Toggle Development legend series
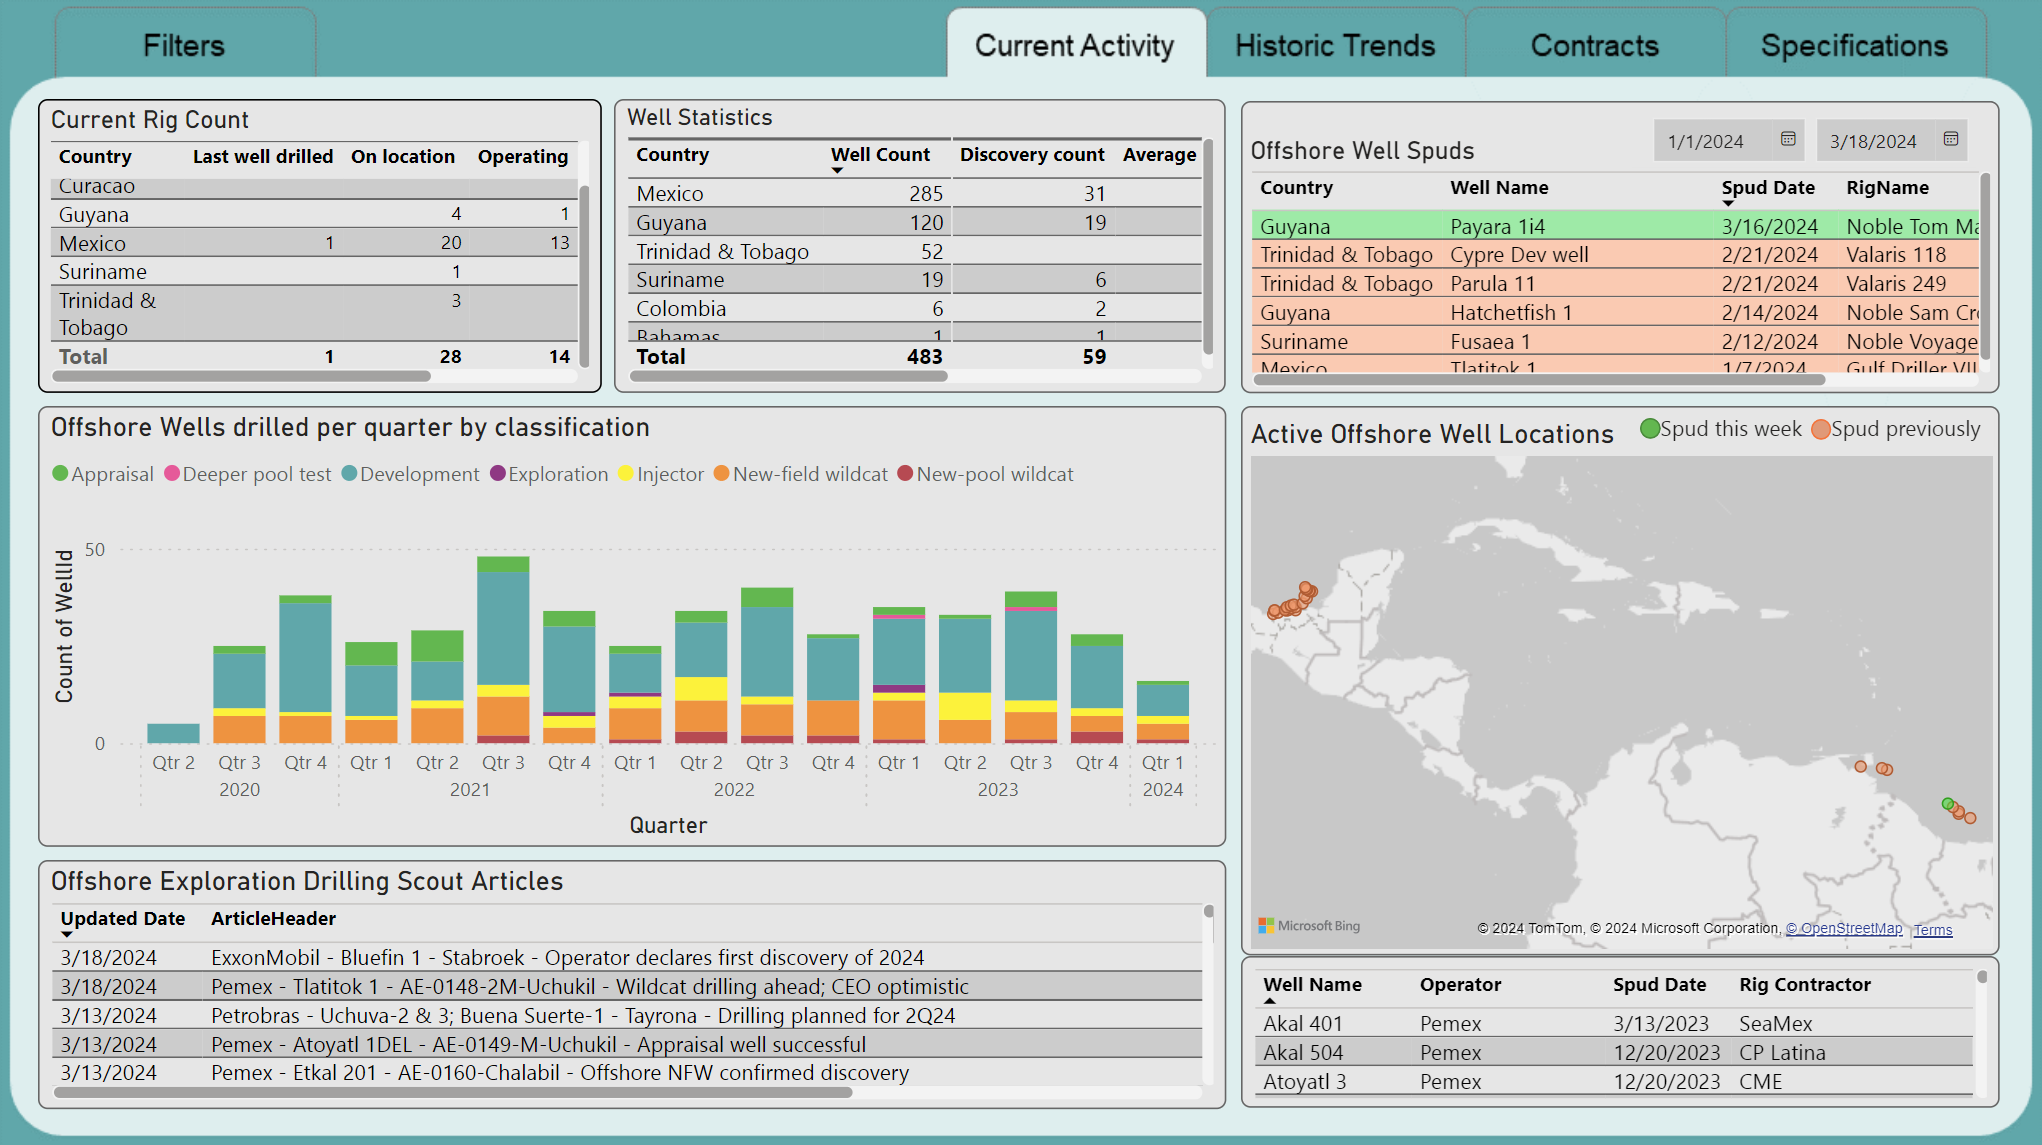Screen dimensions: 2042x1145 tap(410, 474)
